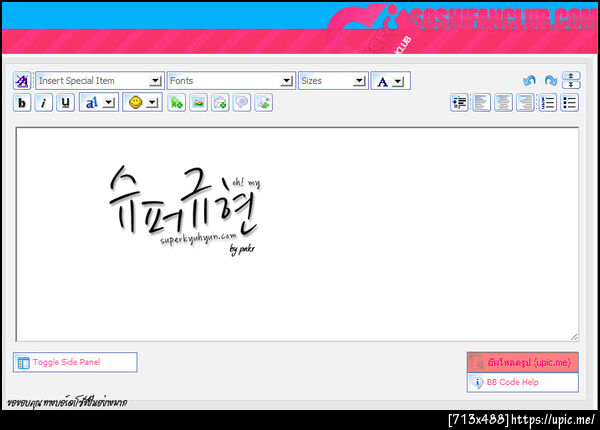Enlarge the editor with the down arrow

tap(571, 85)
